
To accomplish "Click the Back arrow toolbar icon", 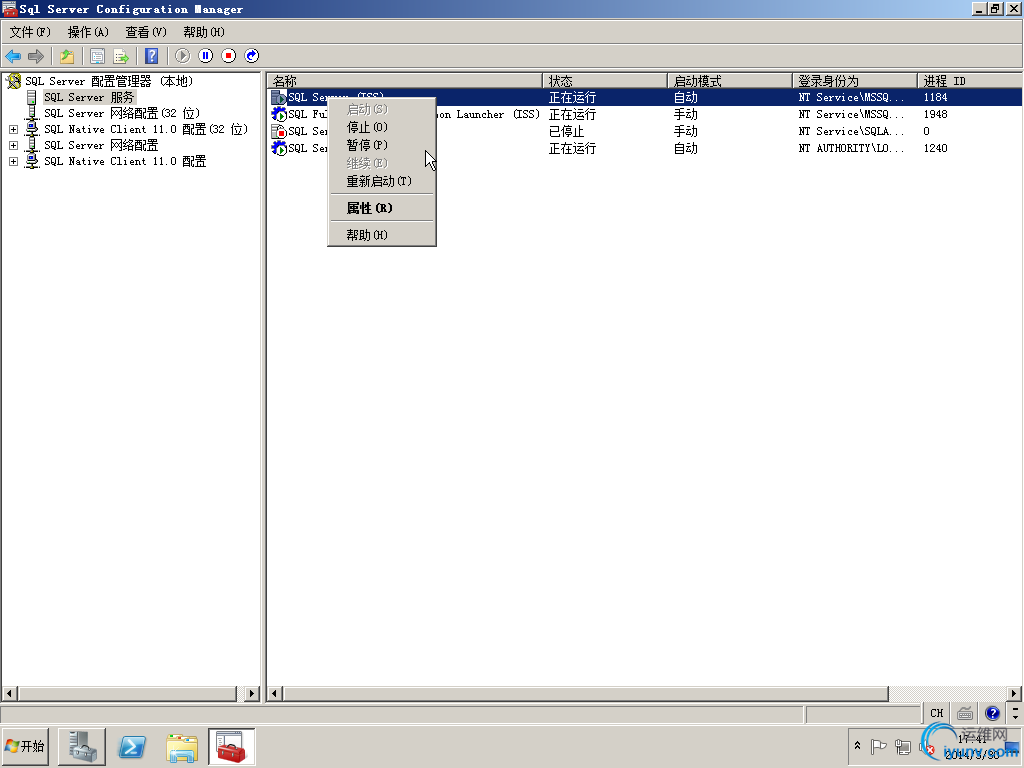I will 13,56.
